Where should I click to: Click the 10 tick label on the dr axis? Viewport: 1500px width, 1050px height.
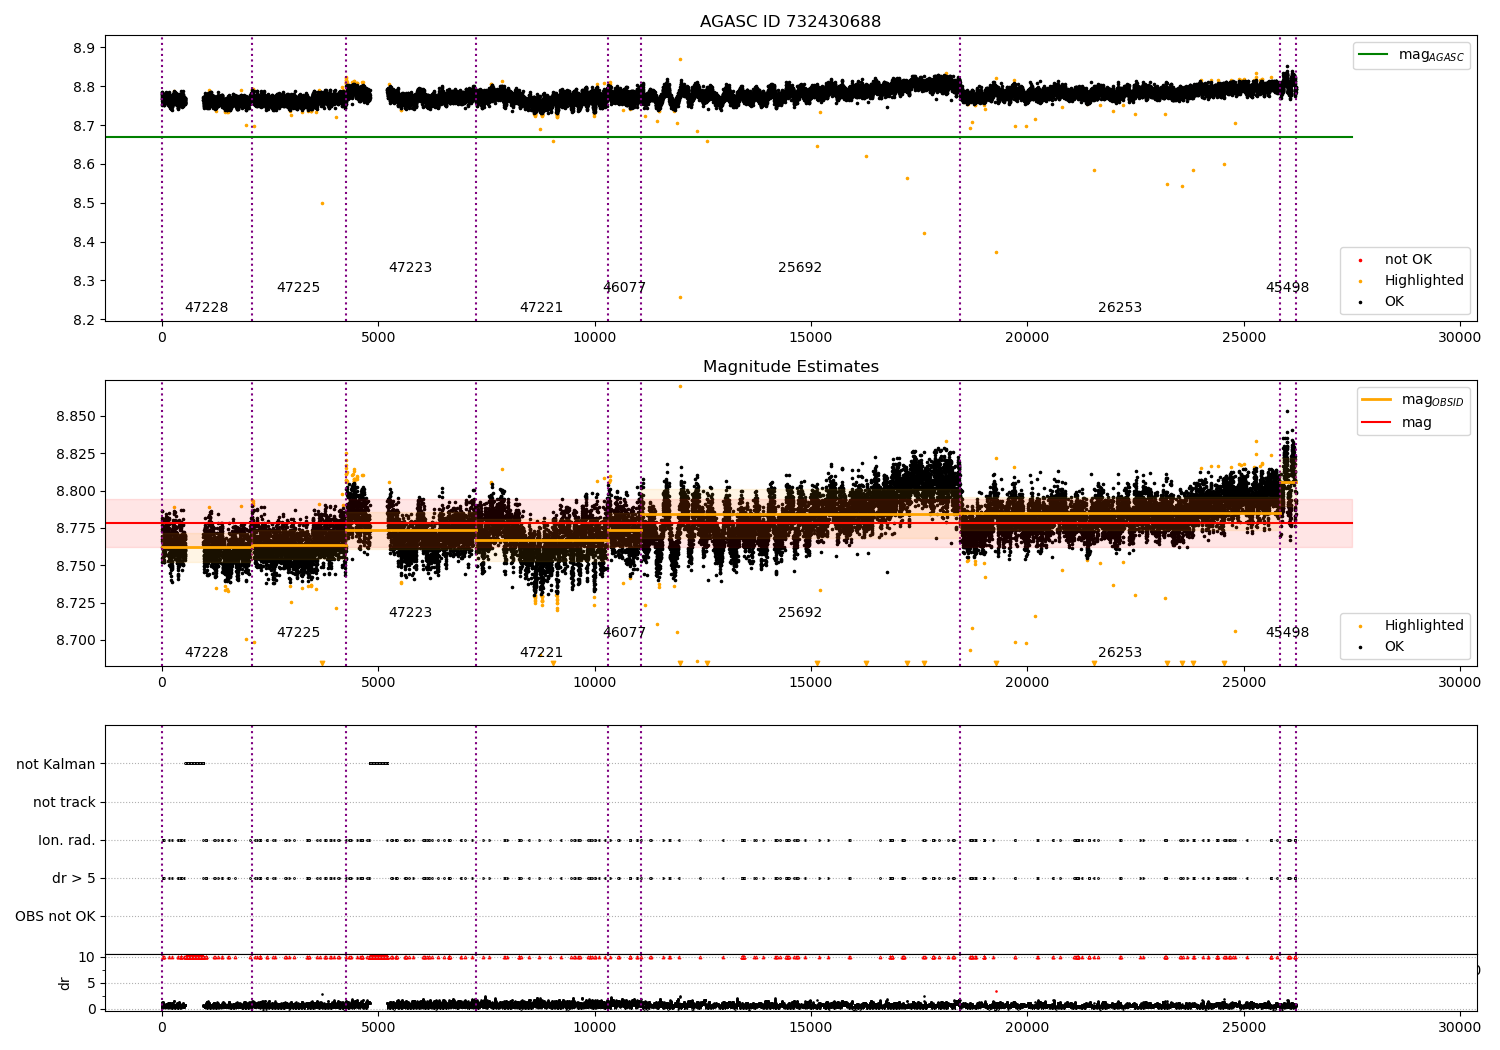87,958
